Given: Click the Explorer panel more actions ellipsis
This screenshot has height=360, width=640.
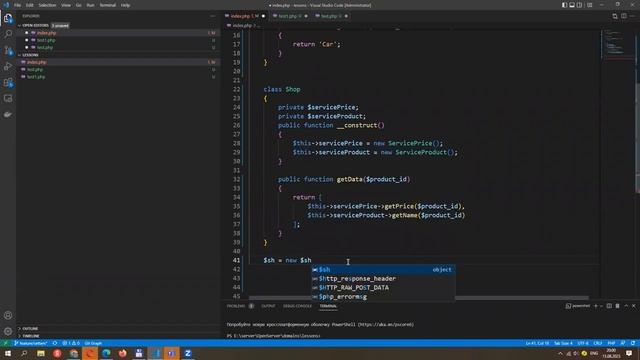Looking at the screenshot, I should [x=213, y=16].
